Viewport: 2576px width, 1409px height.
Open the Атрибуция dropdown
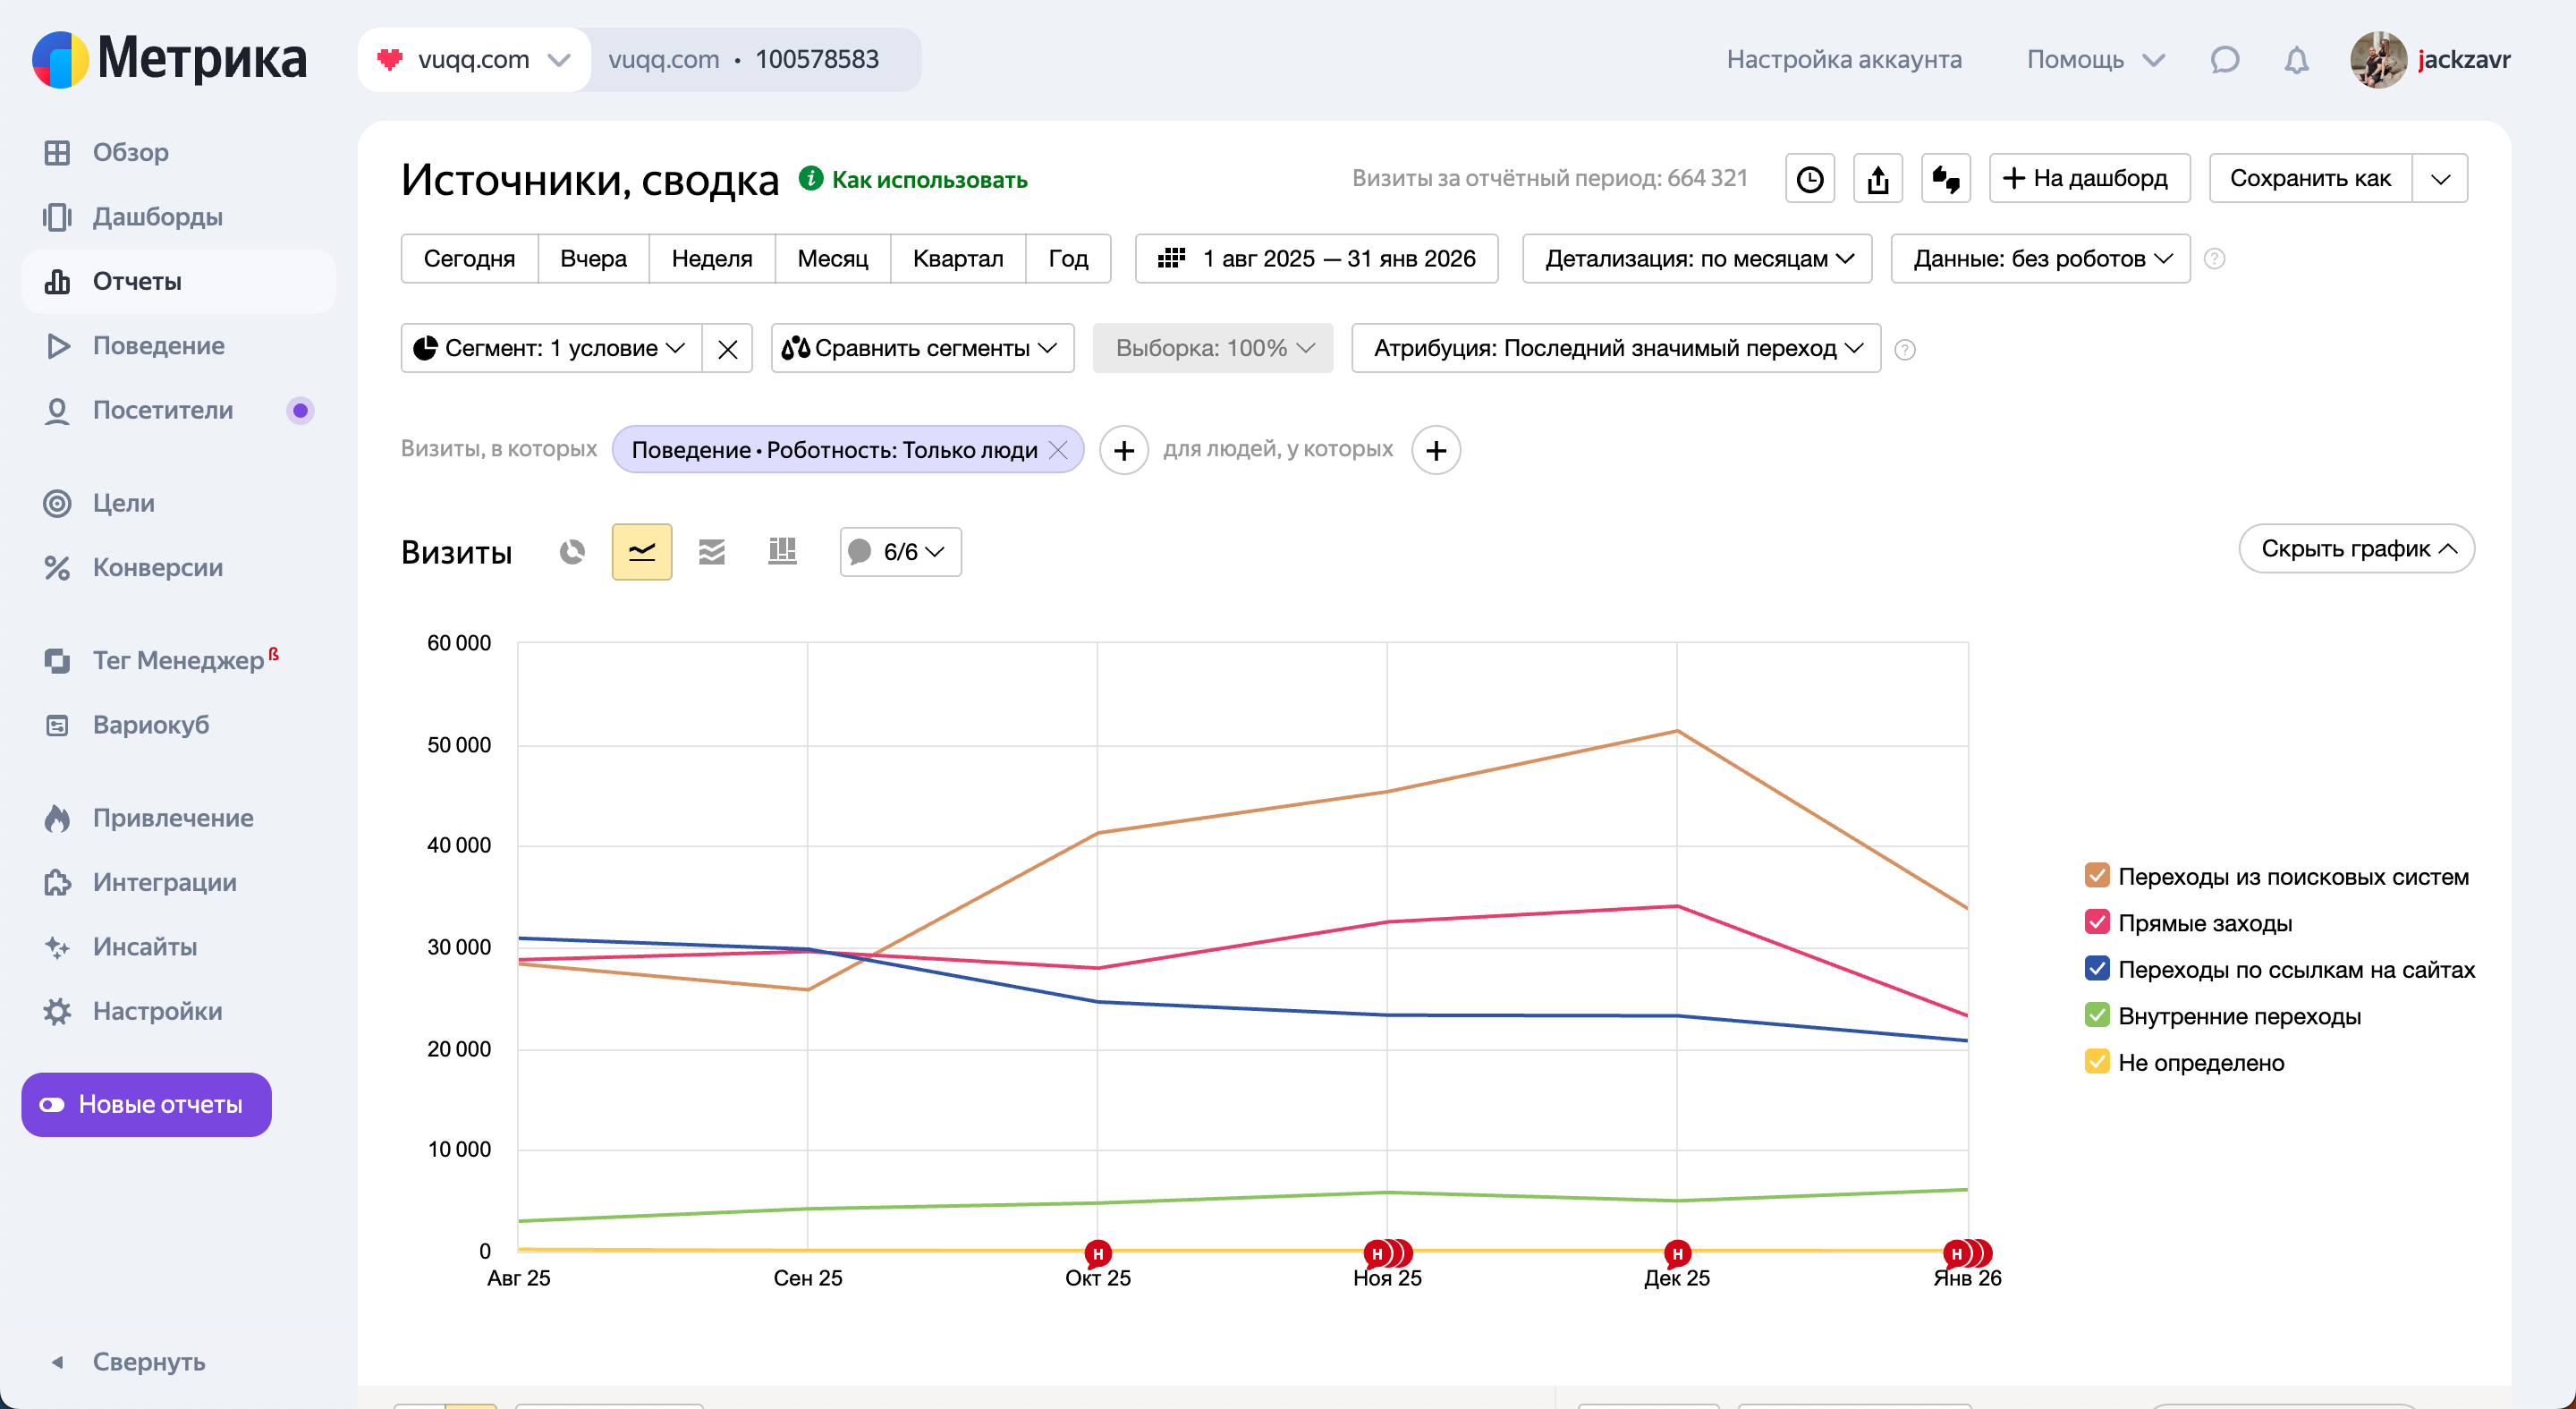click(1615, 348)
